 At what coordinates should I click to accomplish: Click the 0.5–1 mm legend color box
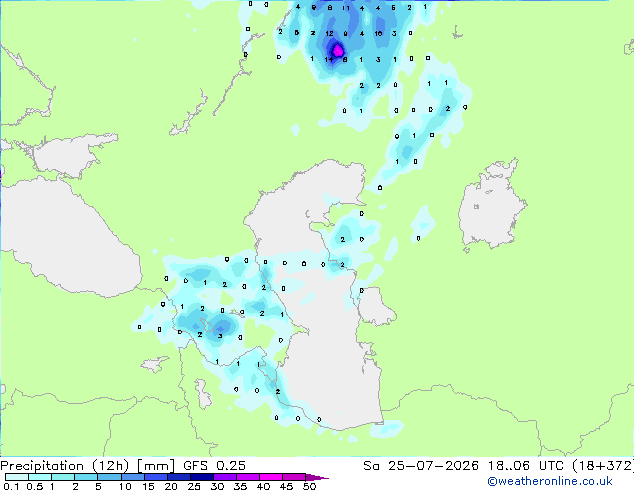tap(40, 477)
